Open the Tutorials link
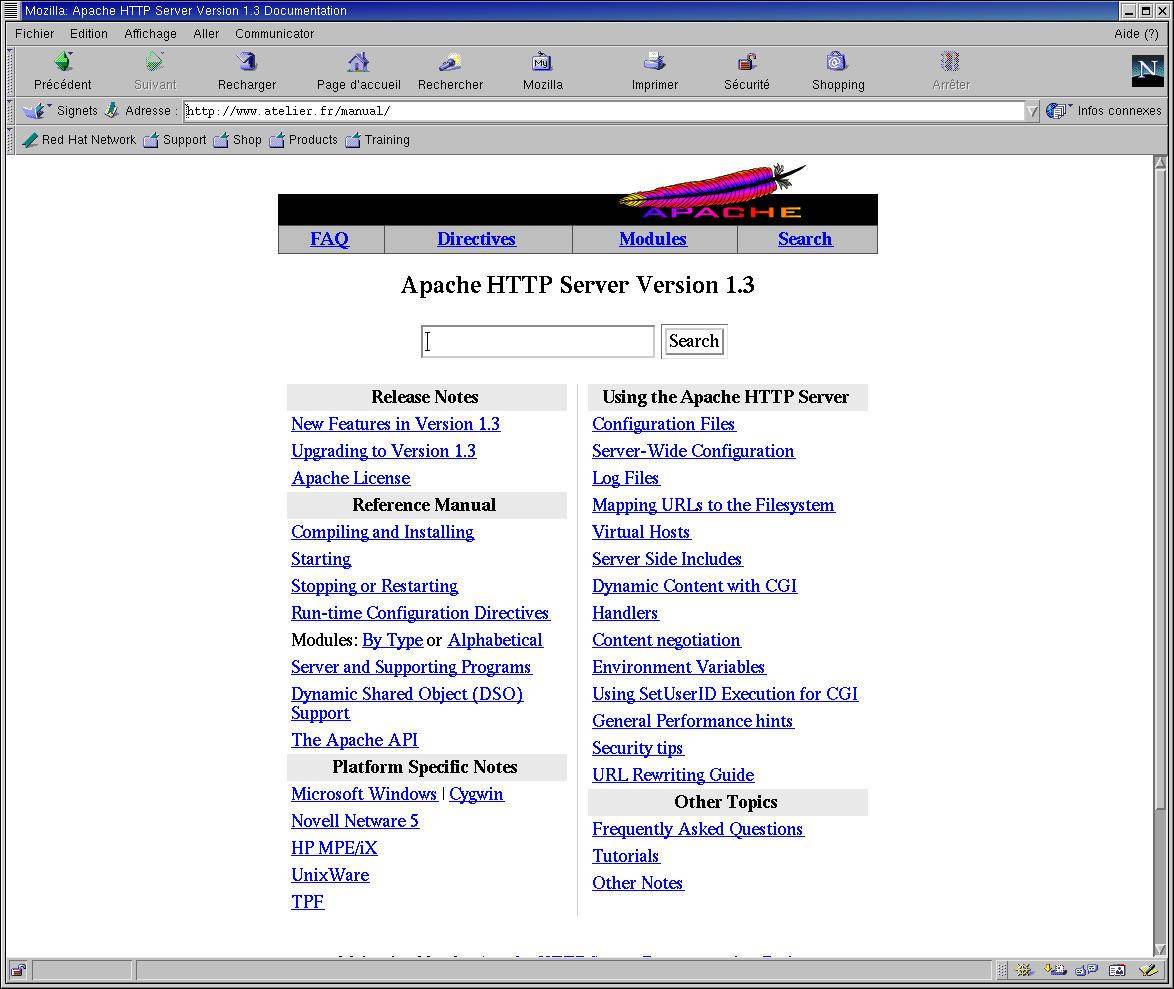This screenshot has height=989, width=1174. (626, 856)
